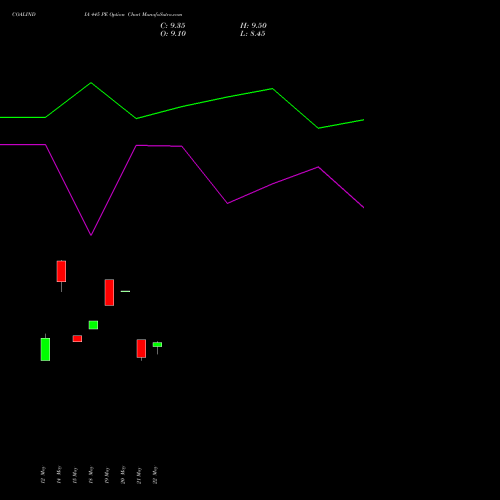Screen dimensions: 500x500
Task: Click the small red candle for 15 May
Action: (x=77, y=339)
